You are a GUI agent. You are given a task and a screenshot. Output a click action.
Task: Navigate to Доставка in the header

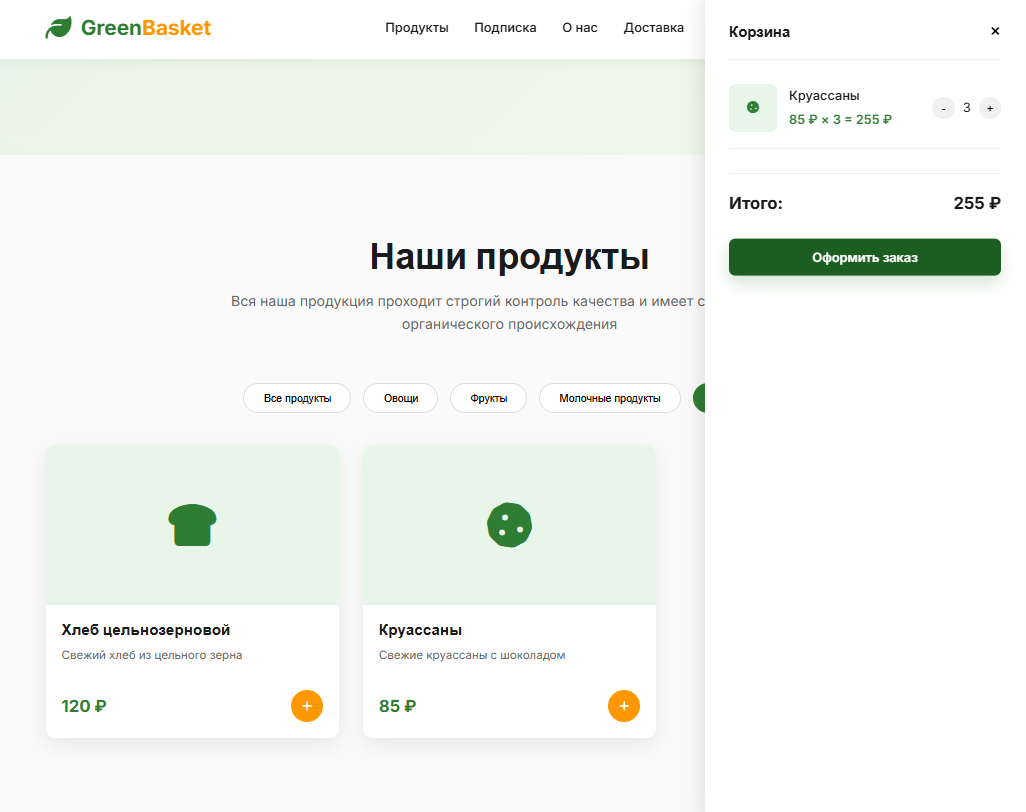654,27
